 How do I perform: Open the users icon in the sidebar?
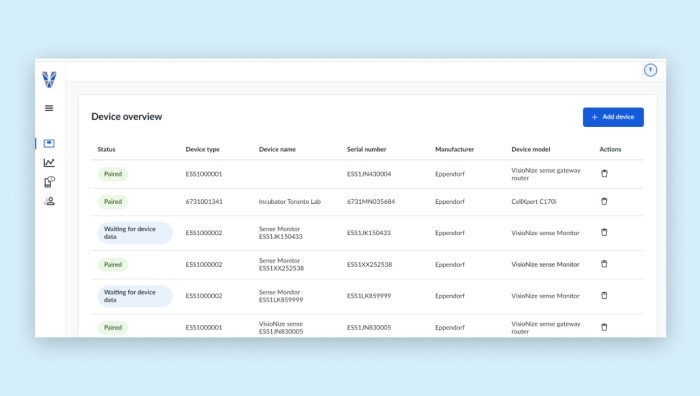49,201
